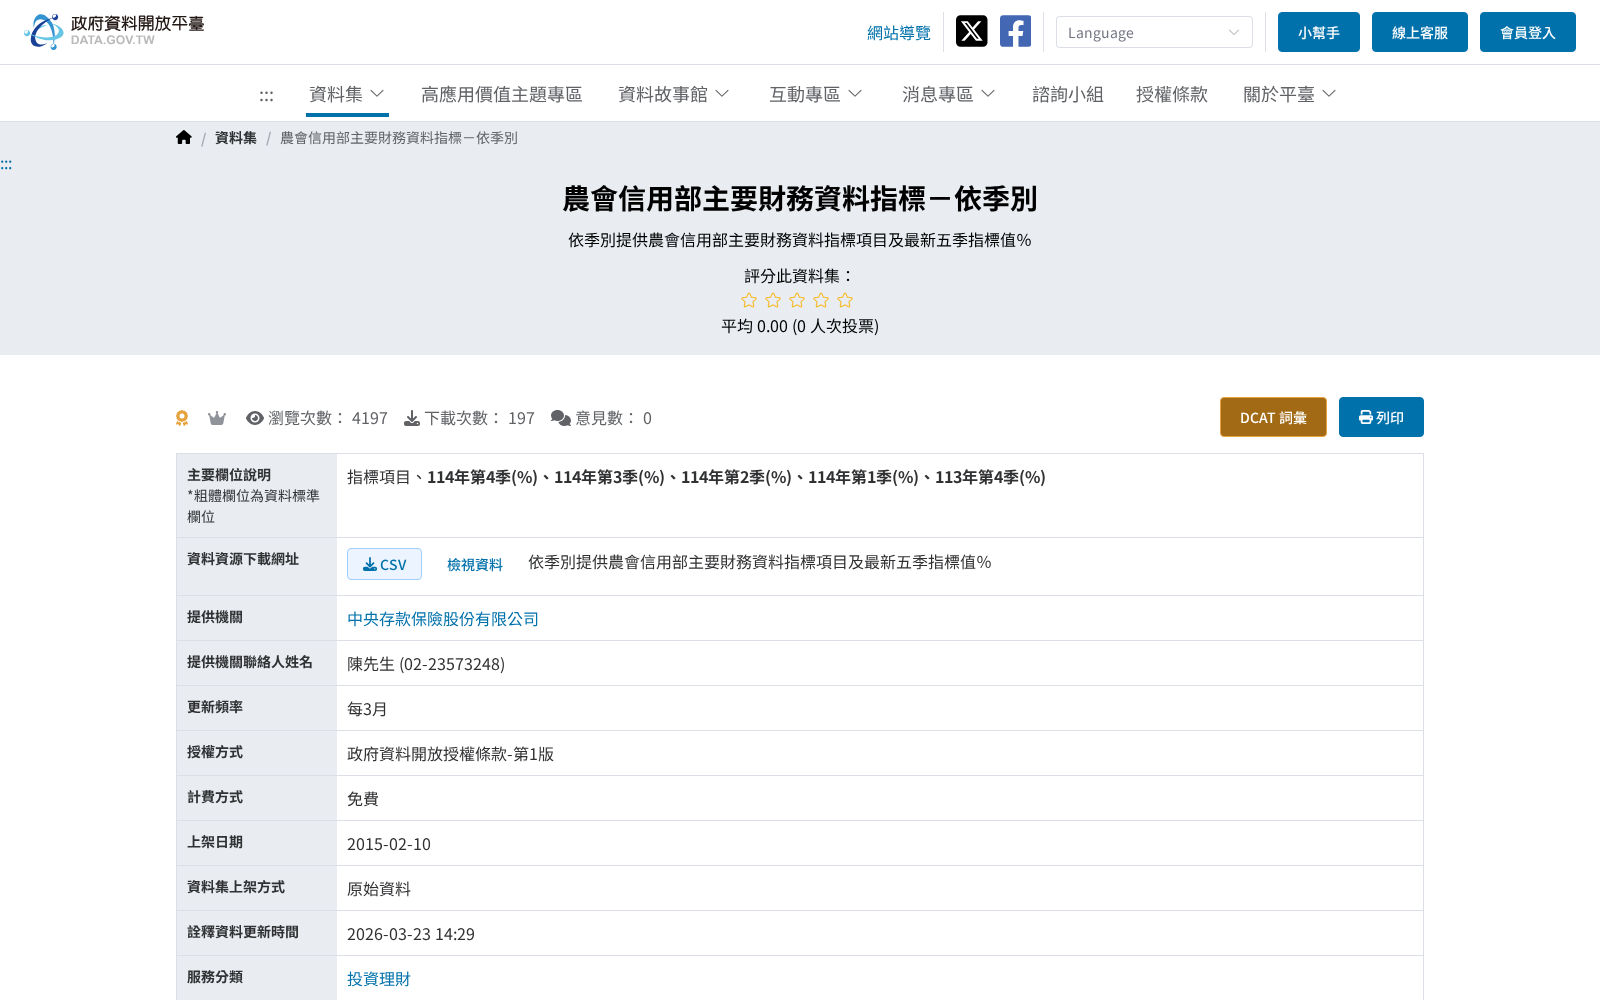Click the 2015-02-10 上架日期 value

point(389,844)
